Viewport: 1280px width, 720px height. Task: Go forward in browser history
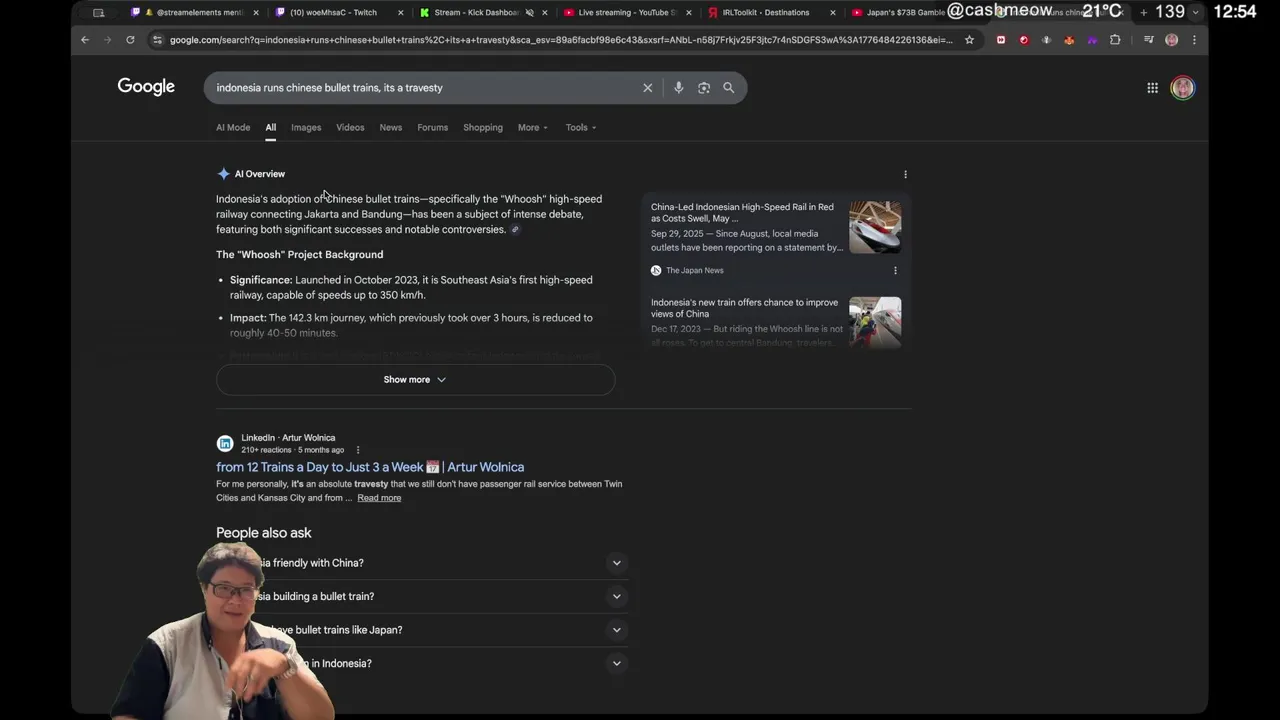click(x=107, y=40)
